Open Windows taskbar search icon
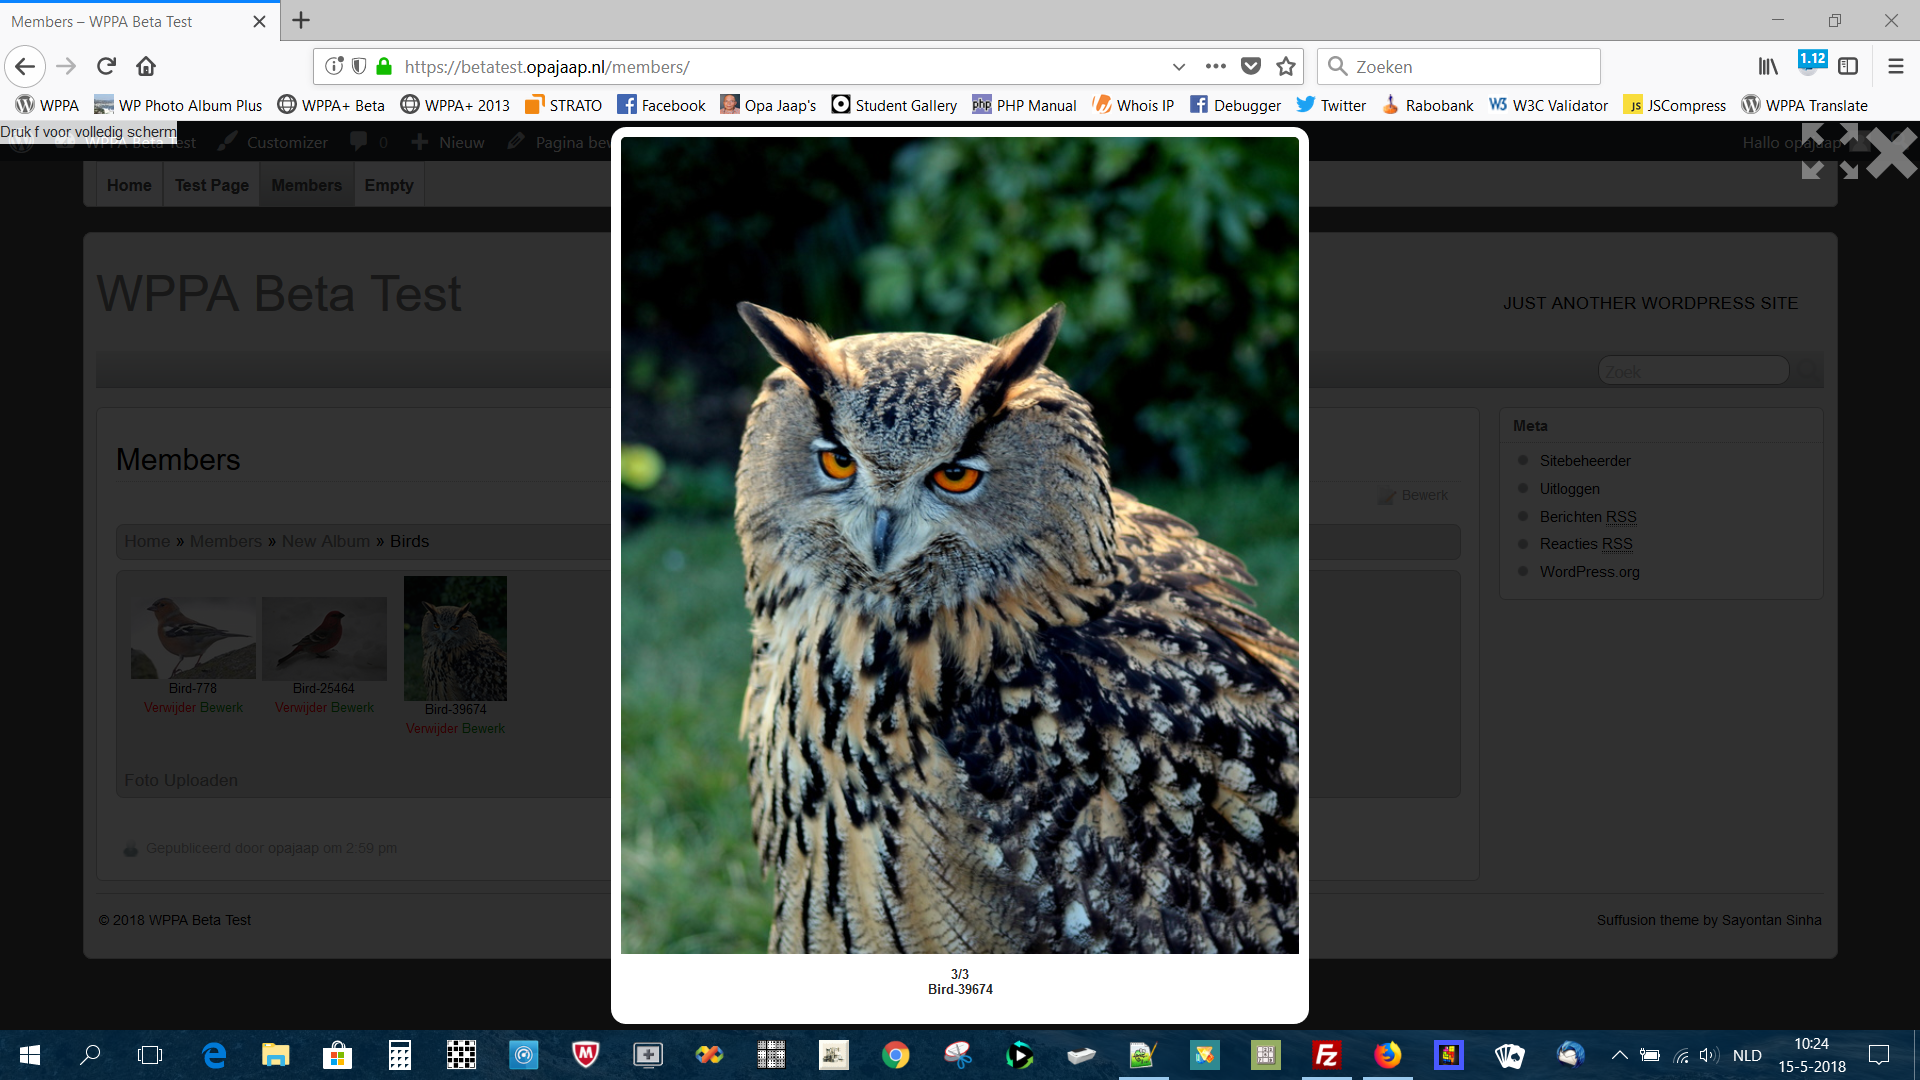This screenshot has height=1080, width=1920. click(90, 1055)
